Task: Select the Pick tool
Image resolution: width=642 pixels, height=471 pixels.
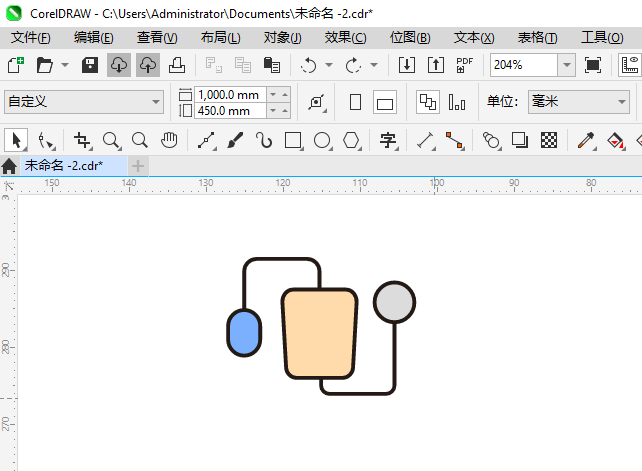Action: pos(16,140)
